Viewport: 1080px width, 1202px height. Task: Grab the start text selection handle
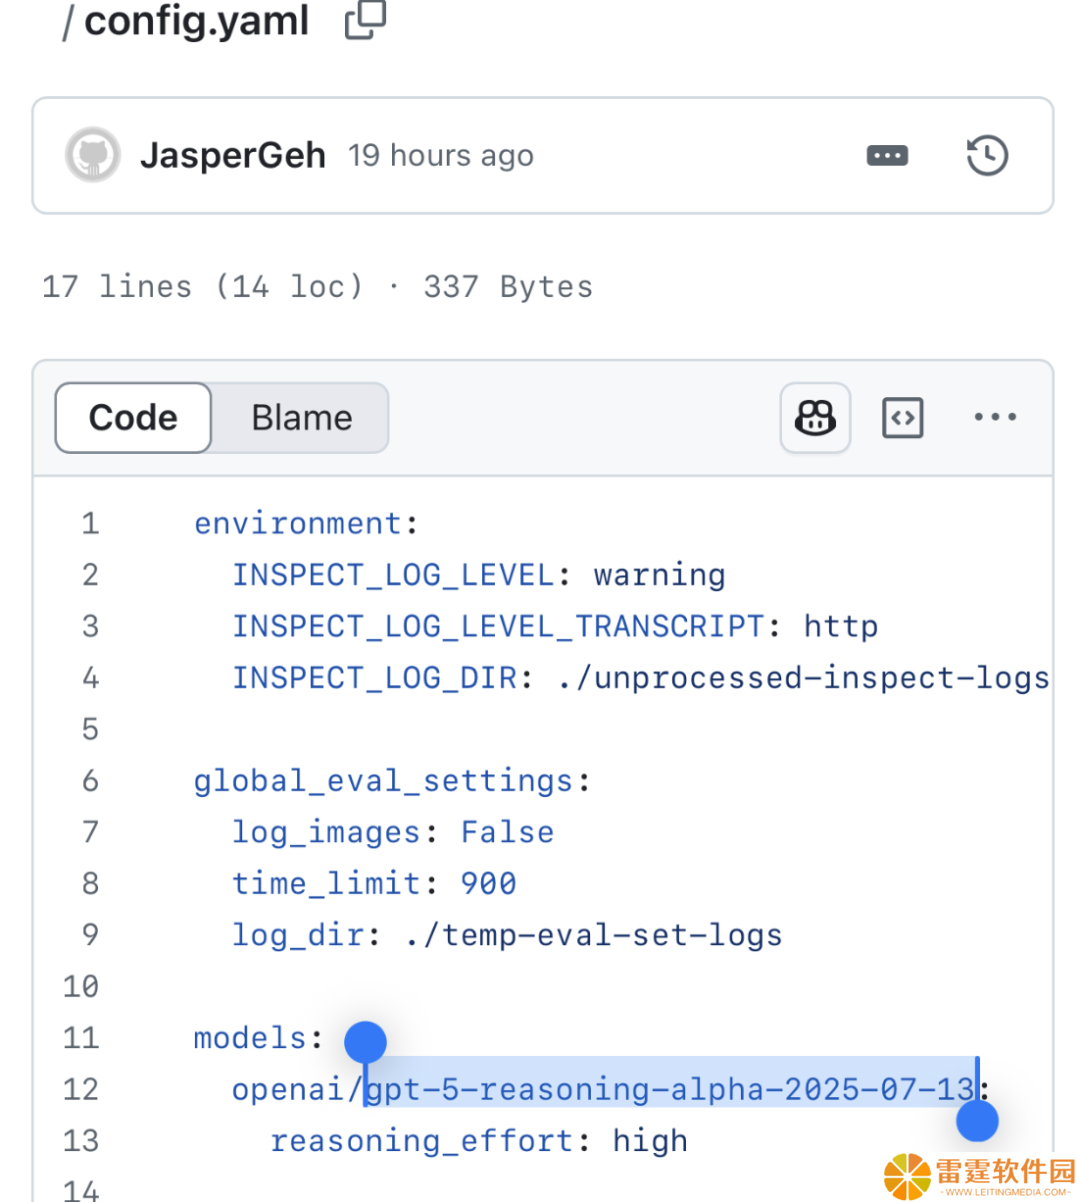365,1042
